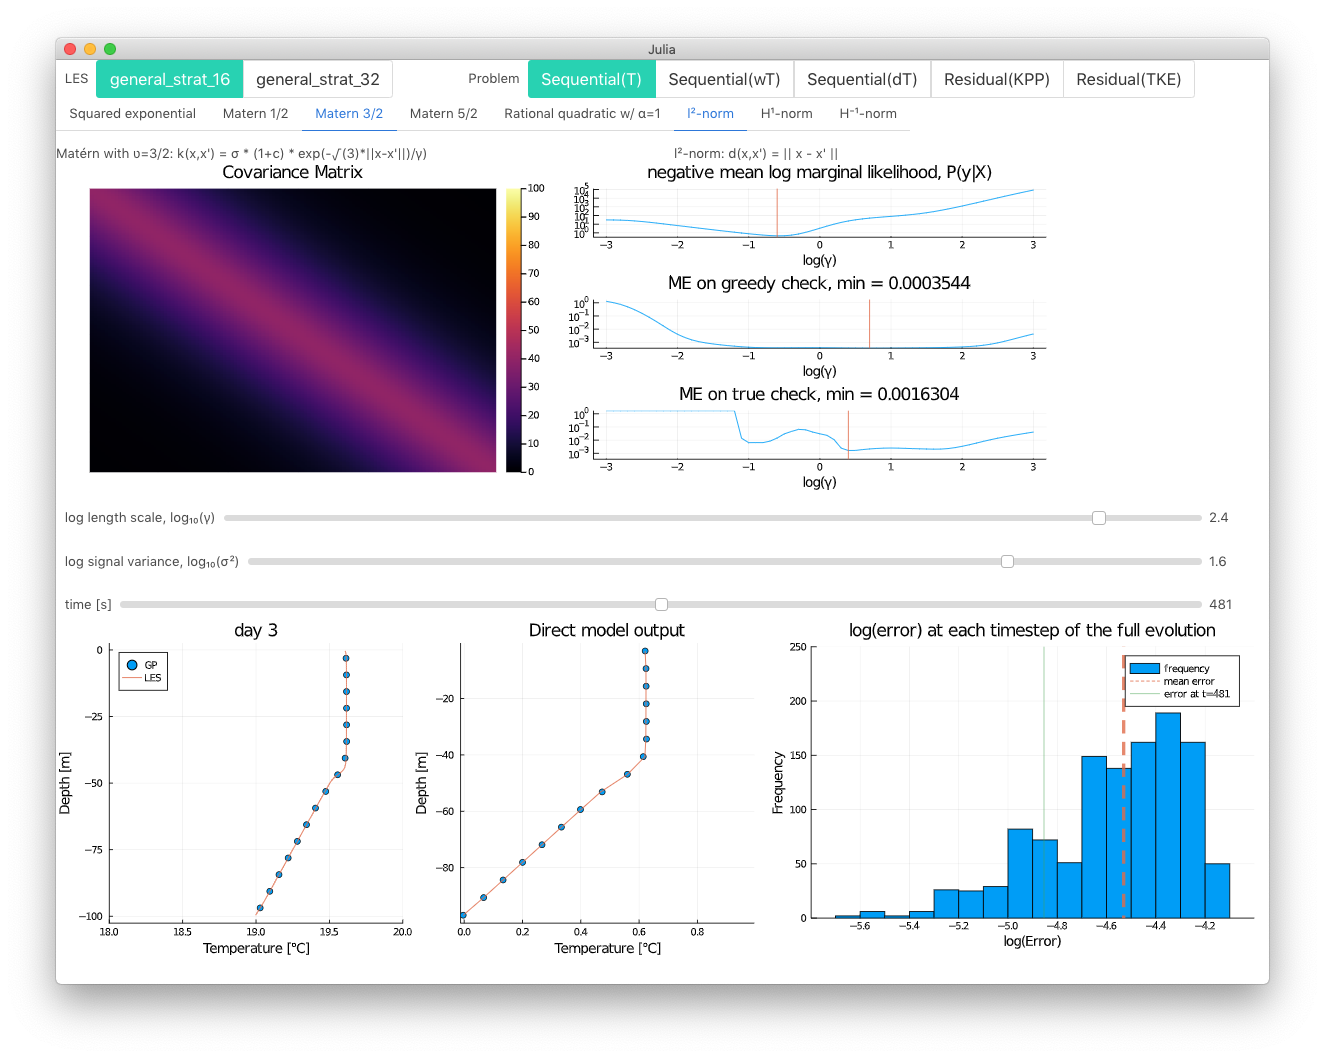1325x1058 pixels.
Task: Open the Squared exponential kernel tab
Action: [133, 114]
